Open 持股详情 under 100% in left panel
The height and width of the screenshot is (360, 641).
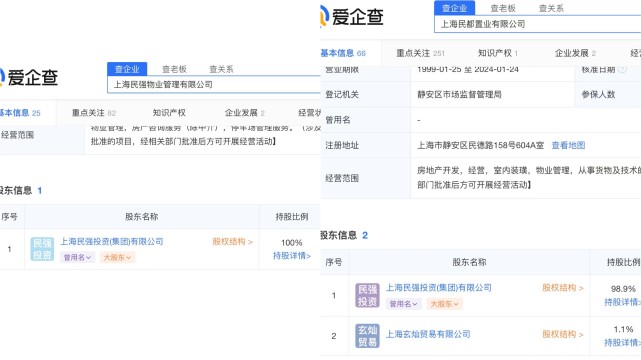[x=291, y=256]
